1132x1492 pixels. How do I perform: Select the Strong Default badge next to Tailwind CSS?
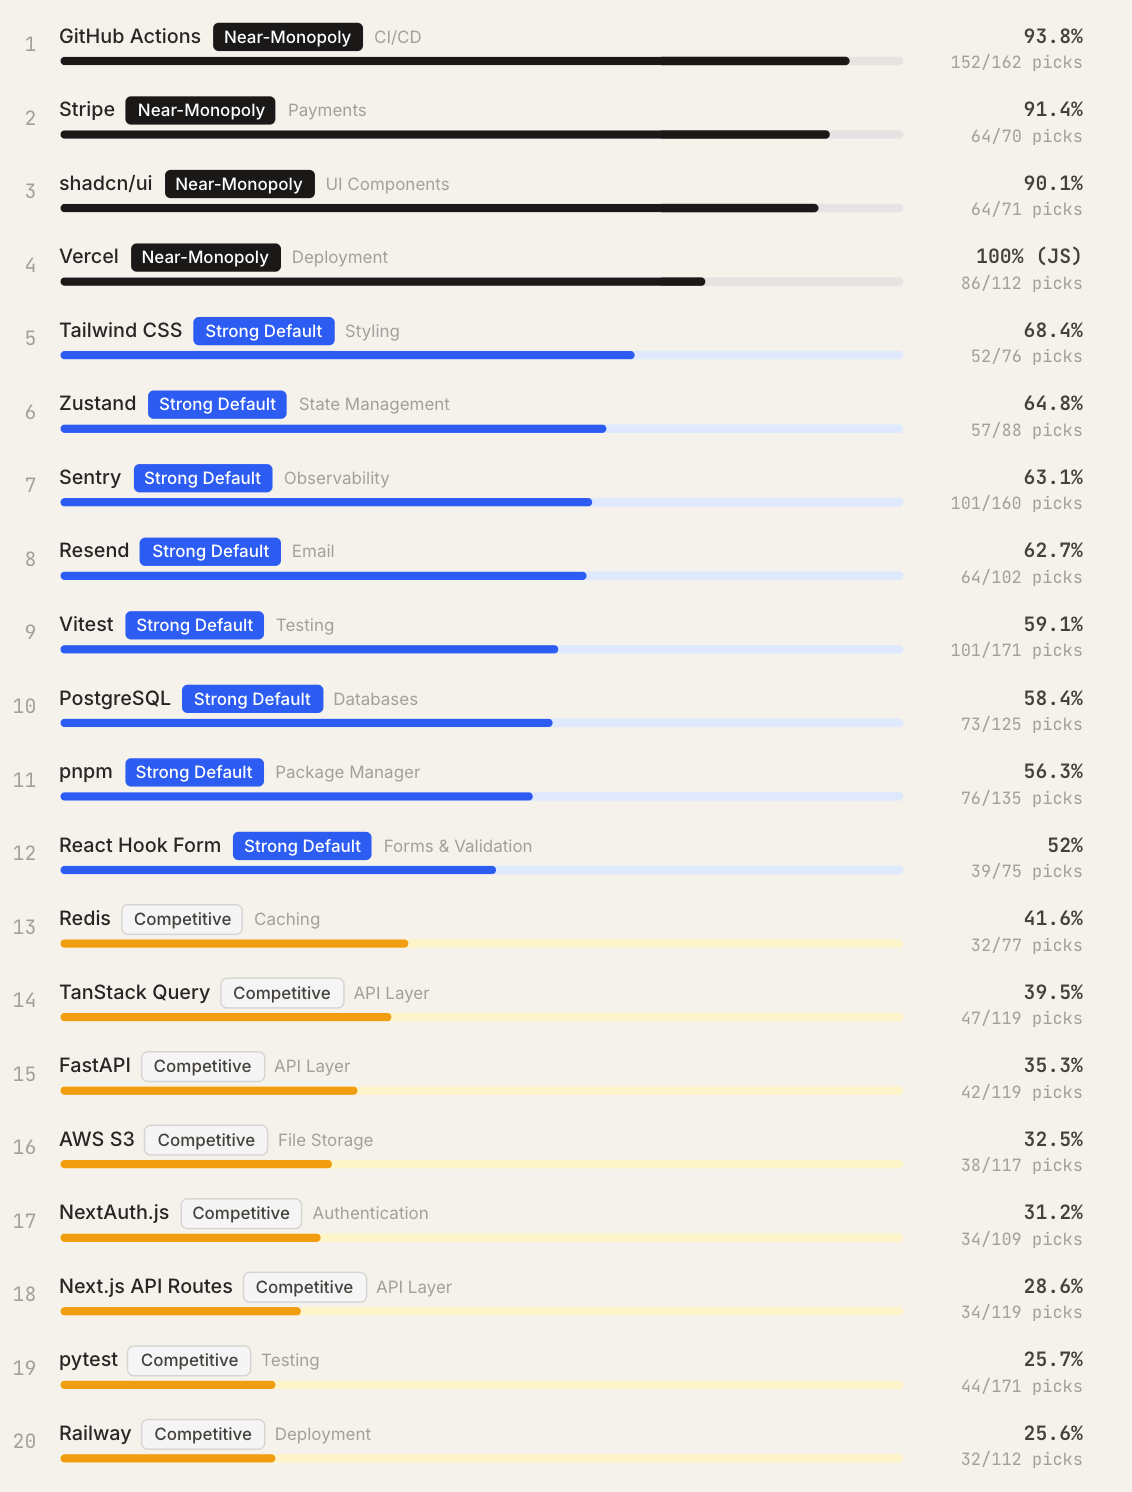[x=264, y=331]
